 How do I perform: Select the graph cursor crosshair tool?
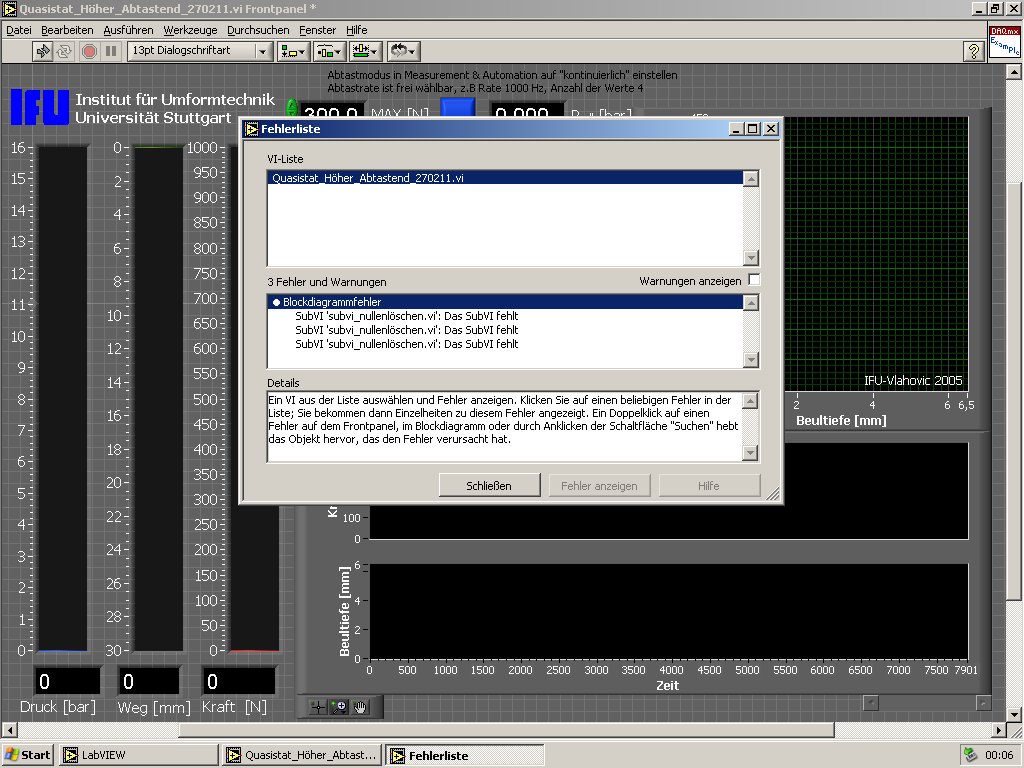click(x=319, y=707)
